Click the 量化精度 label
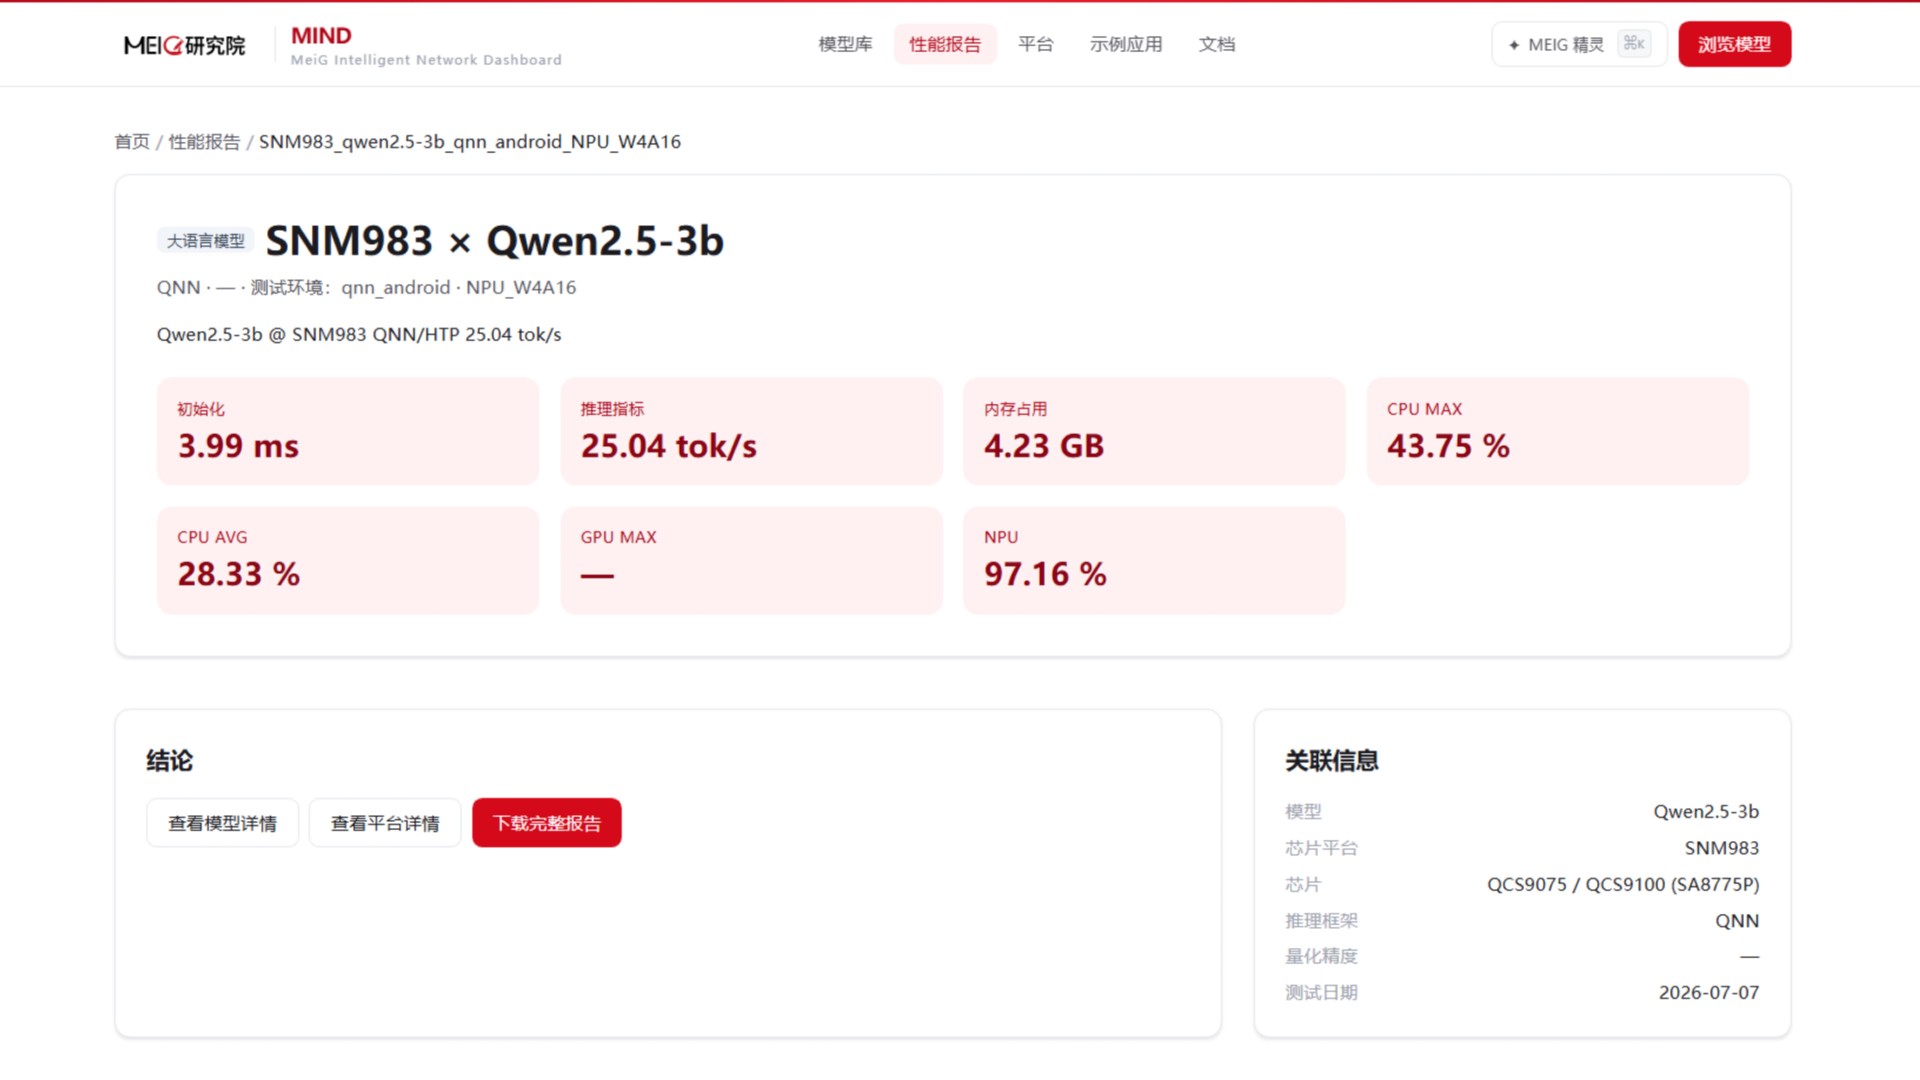 tap(1321, 956)
